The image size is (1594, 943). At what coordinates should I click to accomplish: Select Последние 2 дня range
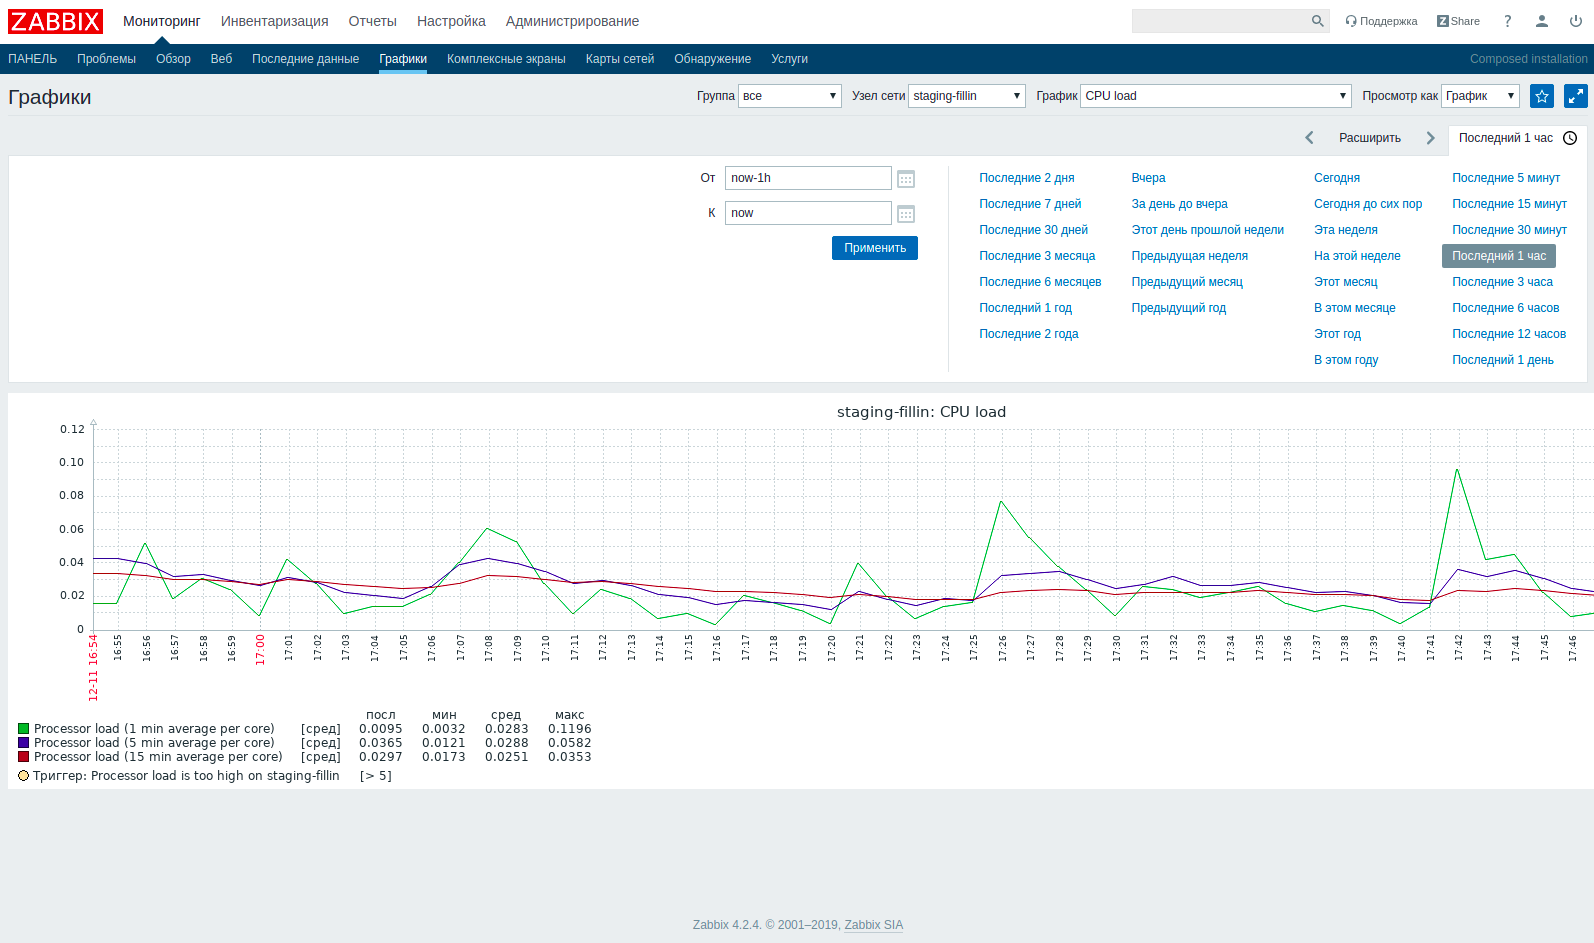click(1026, 178)
